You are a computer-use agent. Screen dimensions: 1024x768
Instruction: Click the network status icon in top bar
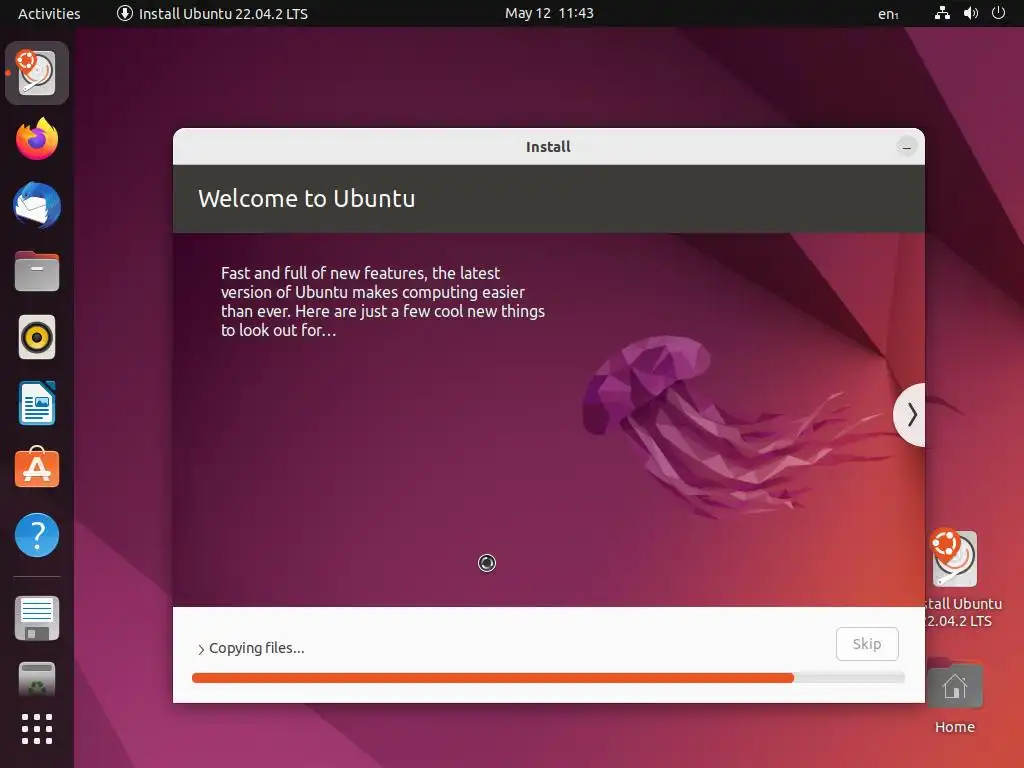(x=942, y=13)
